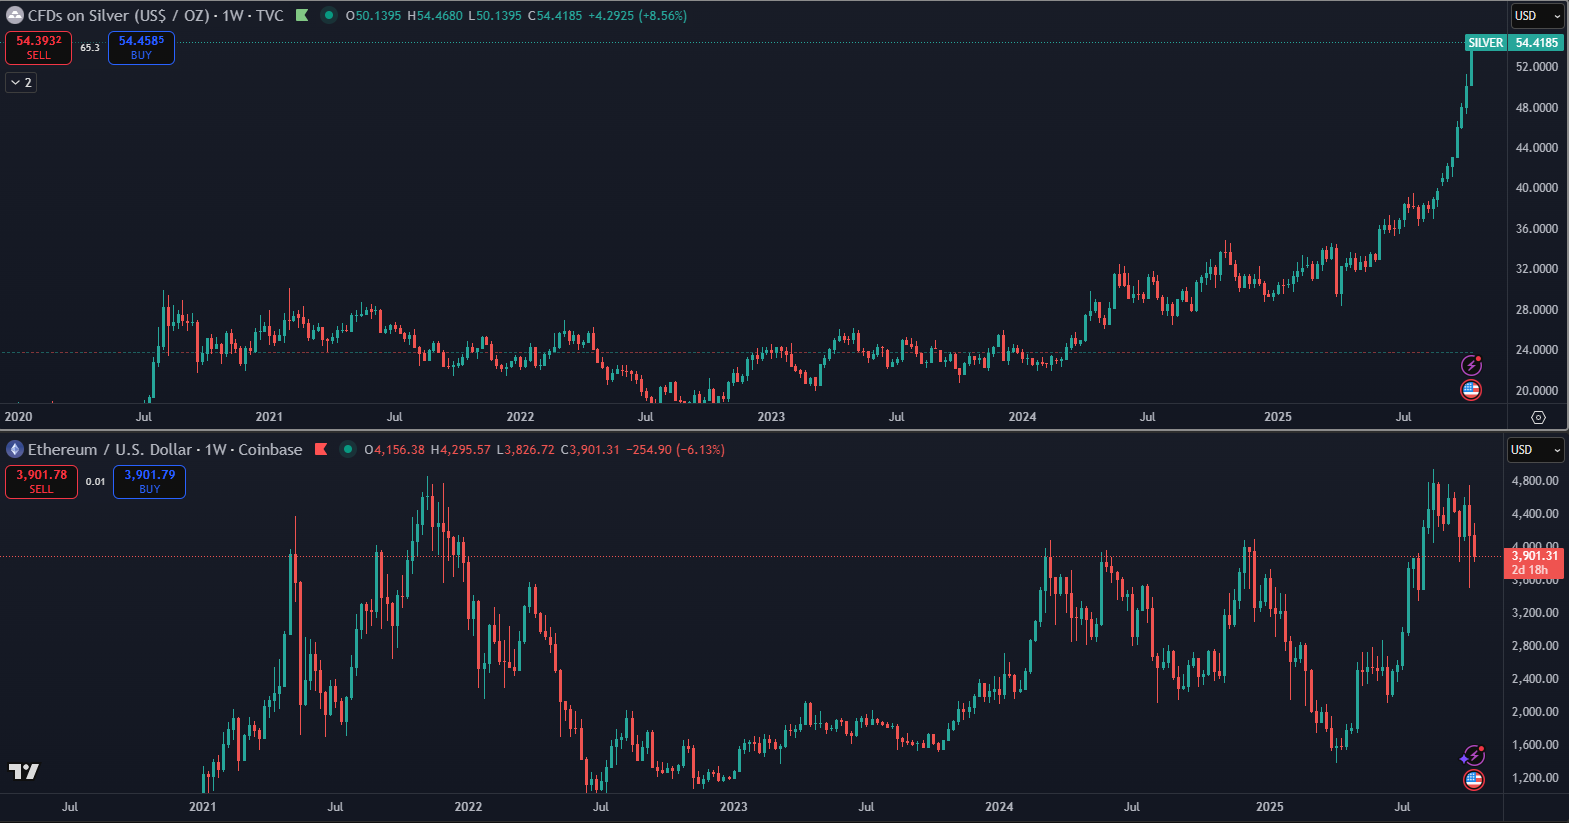Click 2023 on the Ethereum time axis
This screenshot has height=823, width=1569.
click(733, 807)
